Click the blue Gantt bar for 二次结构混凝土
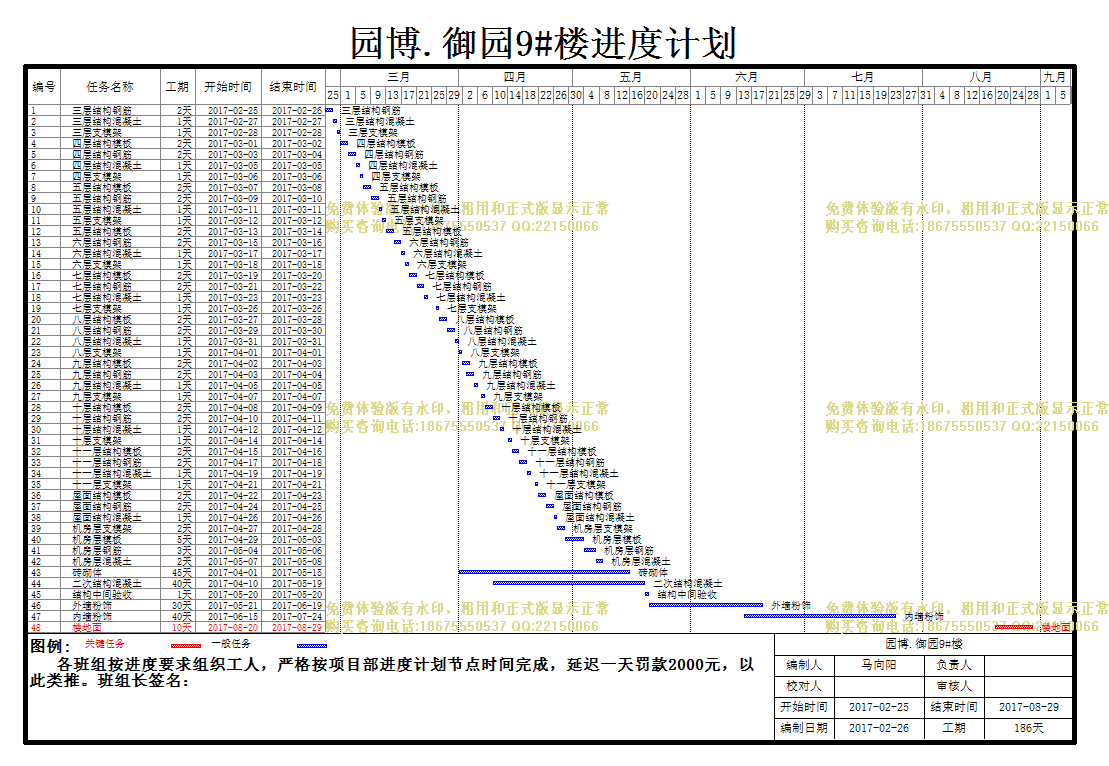Image resolution: width=1109 pixels, height=766 pixels. coord(569,583)
